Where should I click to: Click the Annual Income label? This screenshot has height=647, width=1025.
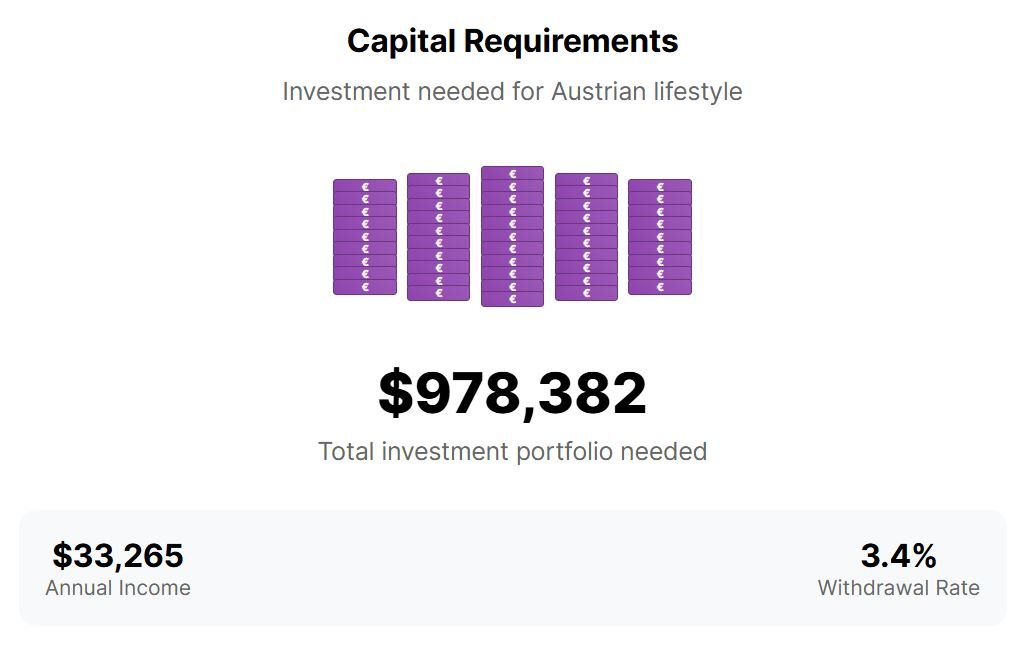(118, 588)
